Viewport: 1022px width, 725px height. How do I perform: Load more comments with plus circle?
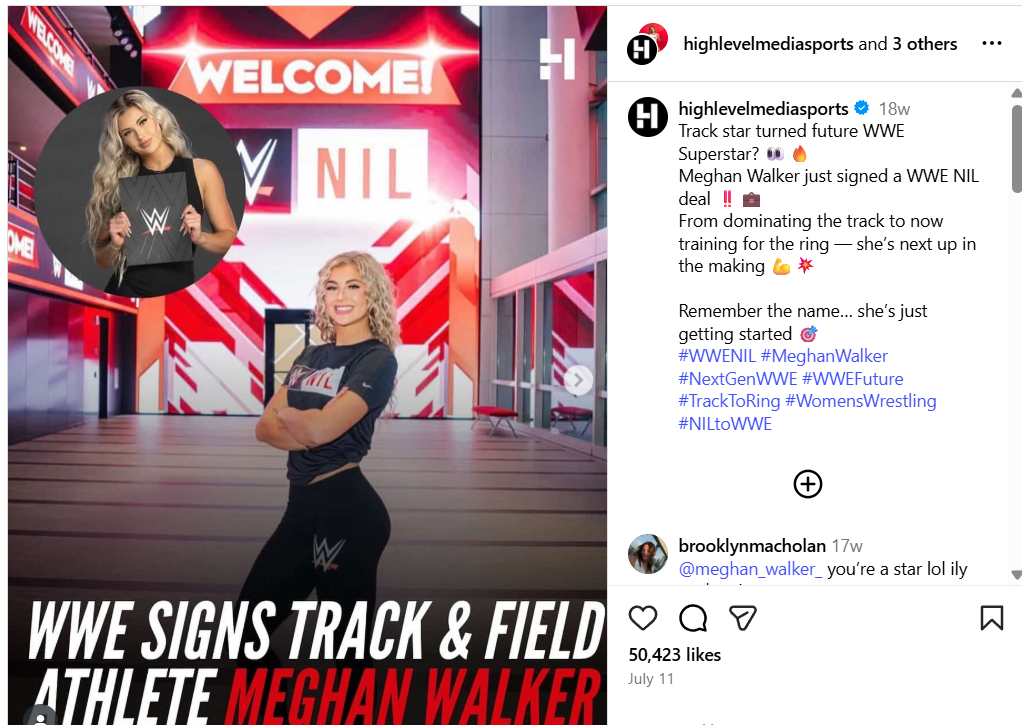click(808, 484)
